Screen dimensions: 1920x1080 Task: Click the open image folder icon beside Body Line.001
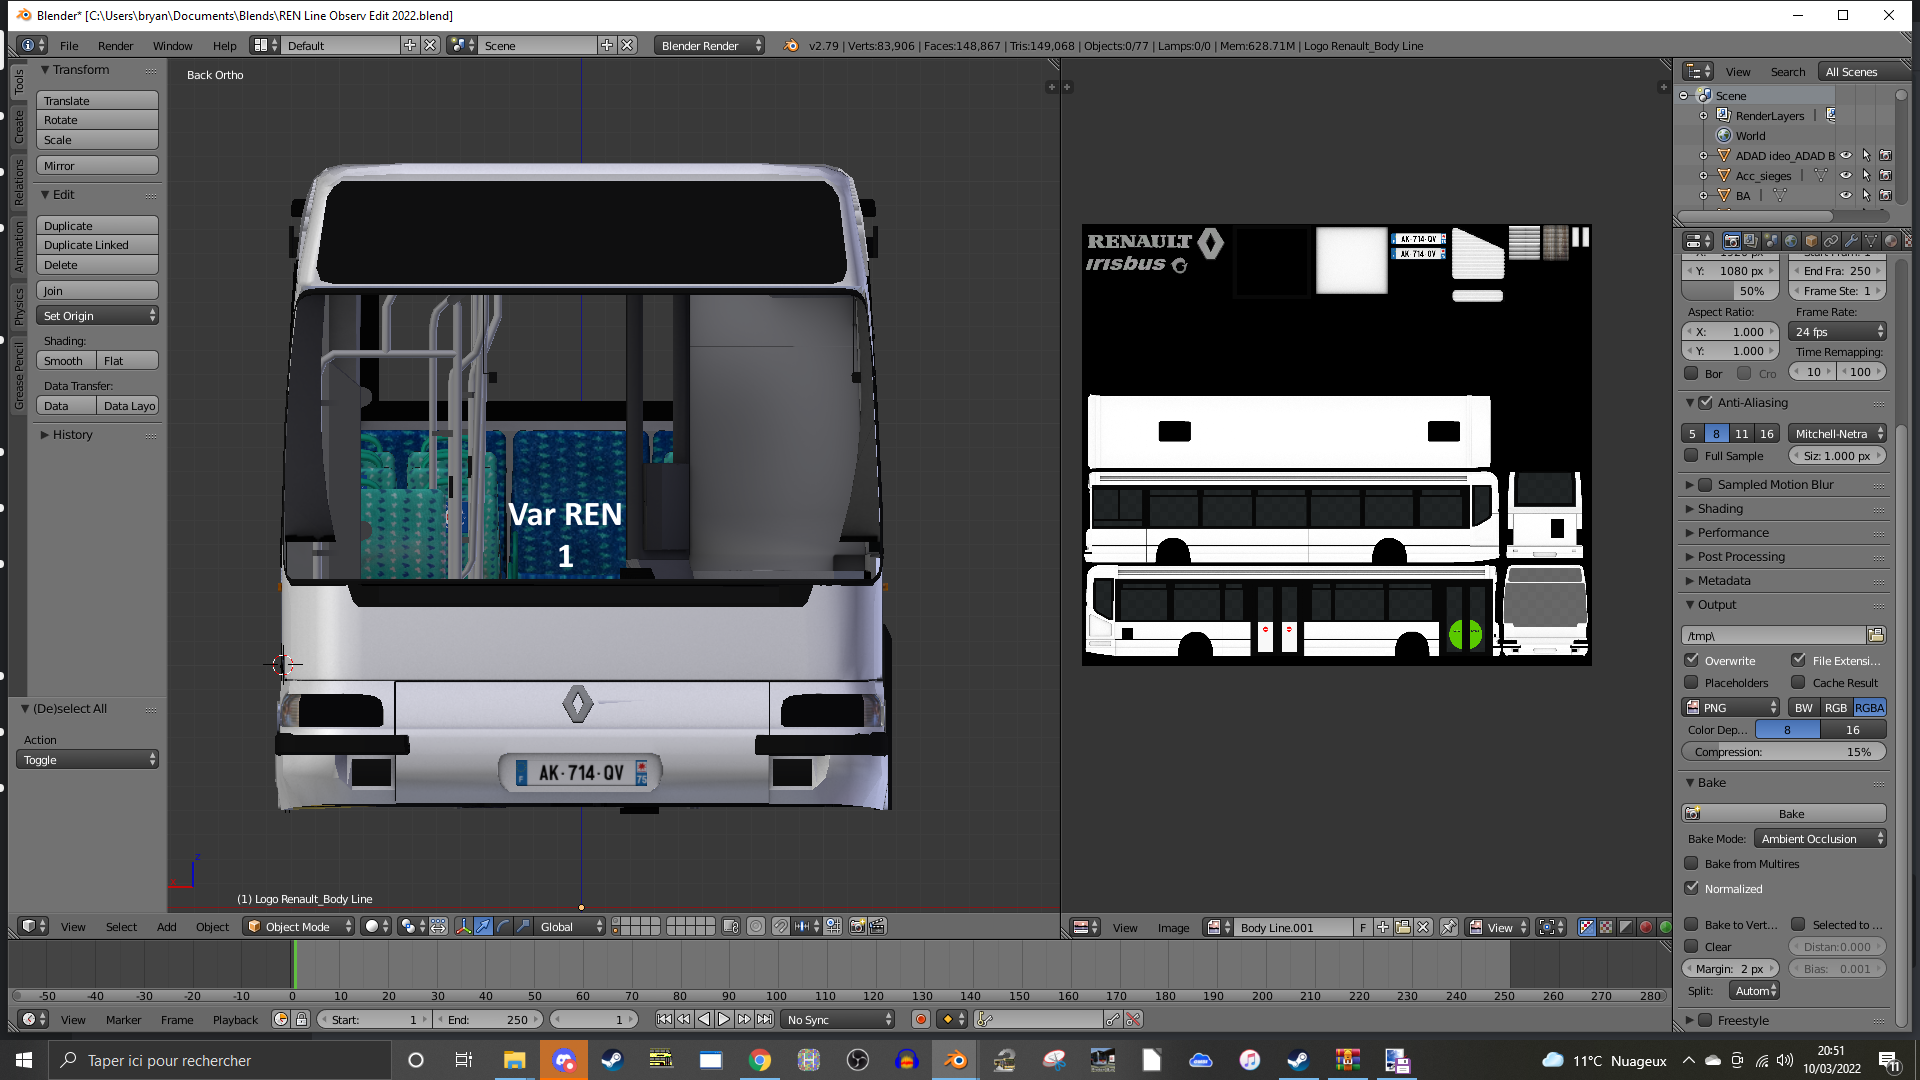(1402, 927)
